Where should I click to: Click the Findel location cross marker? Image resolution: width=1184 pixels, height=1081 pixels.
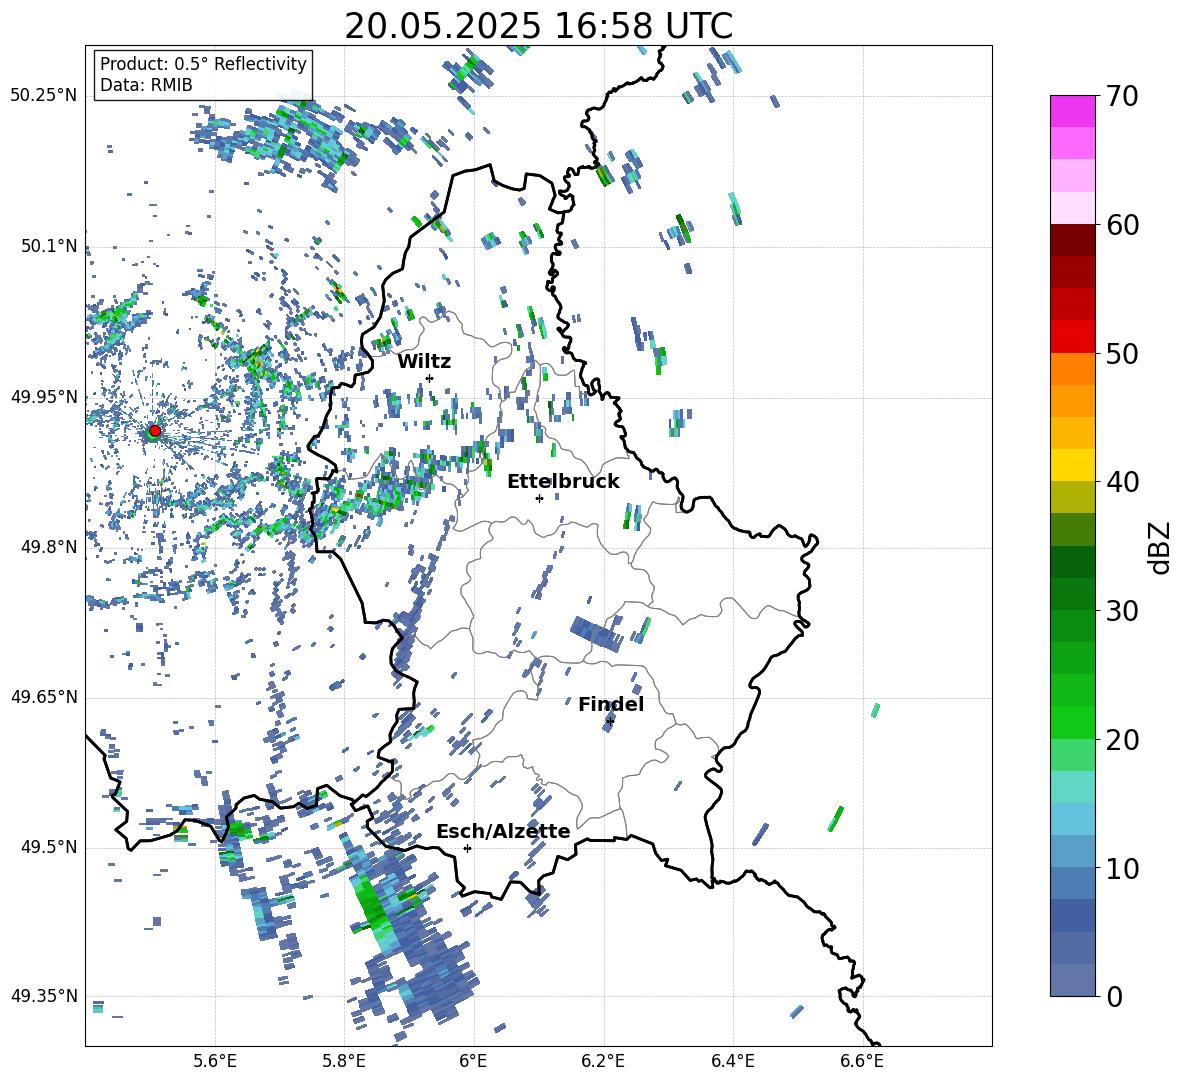610,721
